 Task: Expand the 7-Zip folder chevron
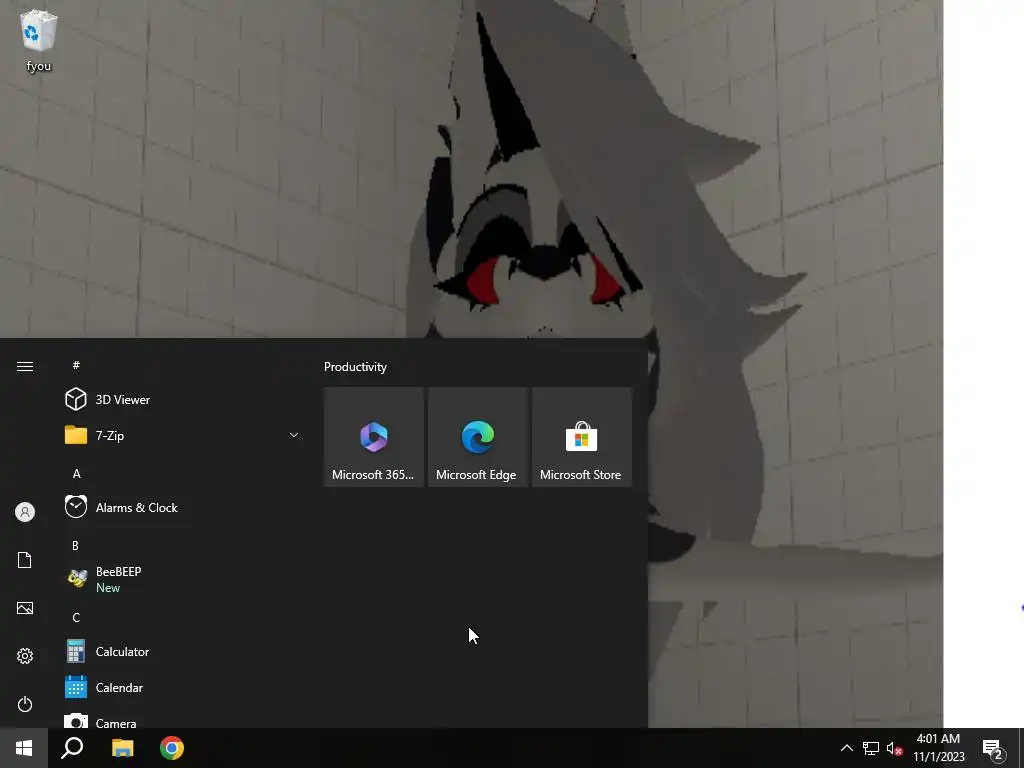[x=294, y=435]
